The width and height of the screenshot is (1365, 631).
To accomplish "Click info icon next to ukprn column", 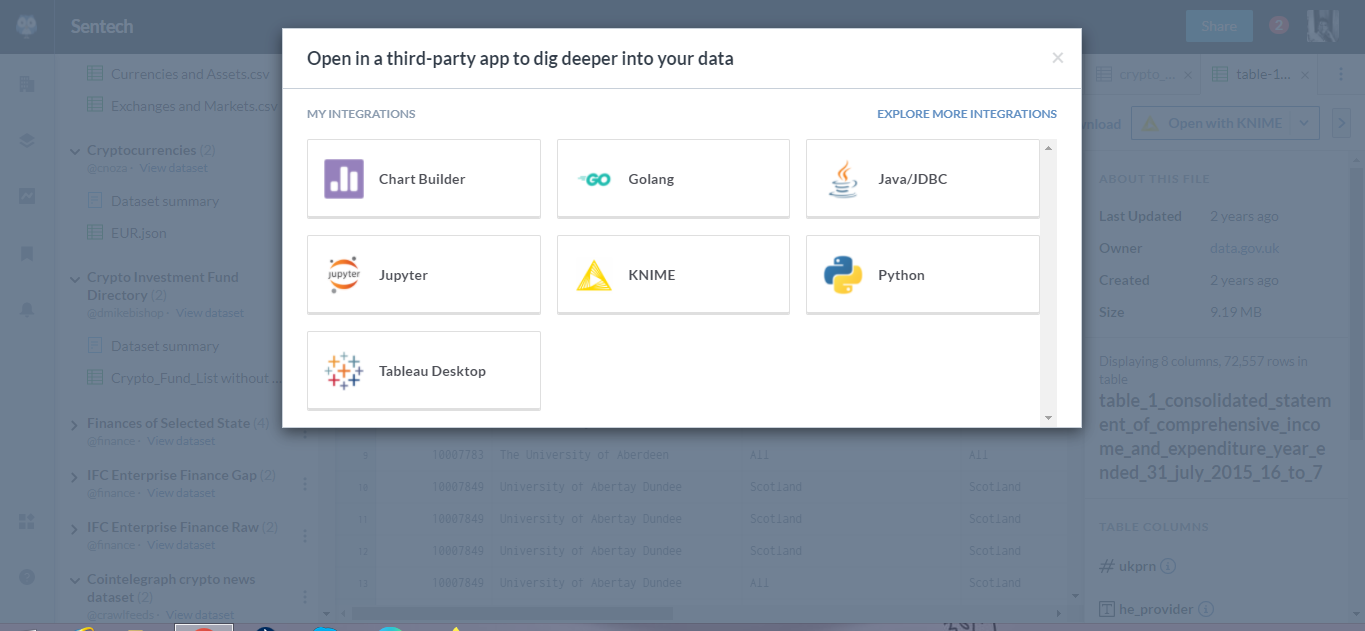I will point(1168,566).
